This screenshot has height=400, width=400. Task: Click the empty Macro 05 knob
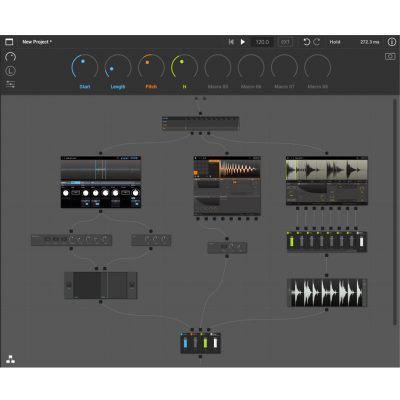pyautogui.click(x=218, y=67)
